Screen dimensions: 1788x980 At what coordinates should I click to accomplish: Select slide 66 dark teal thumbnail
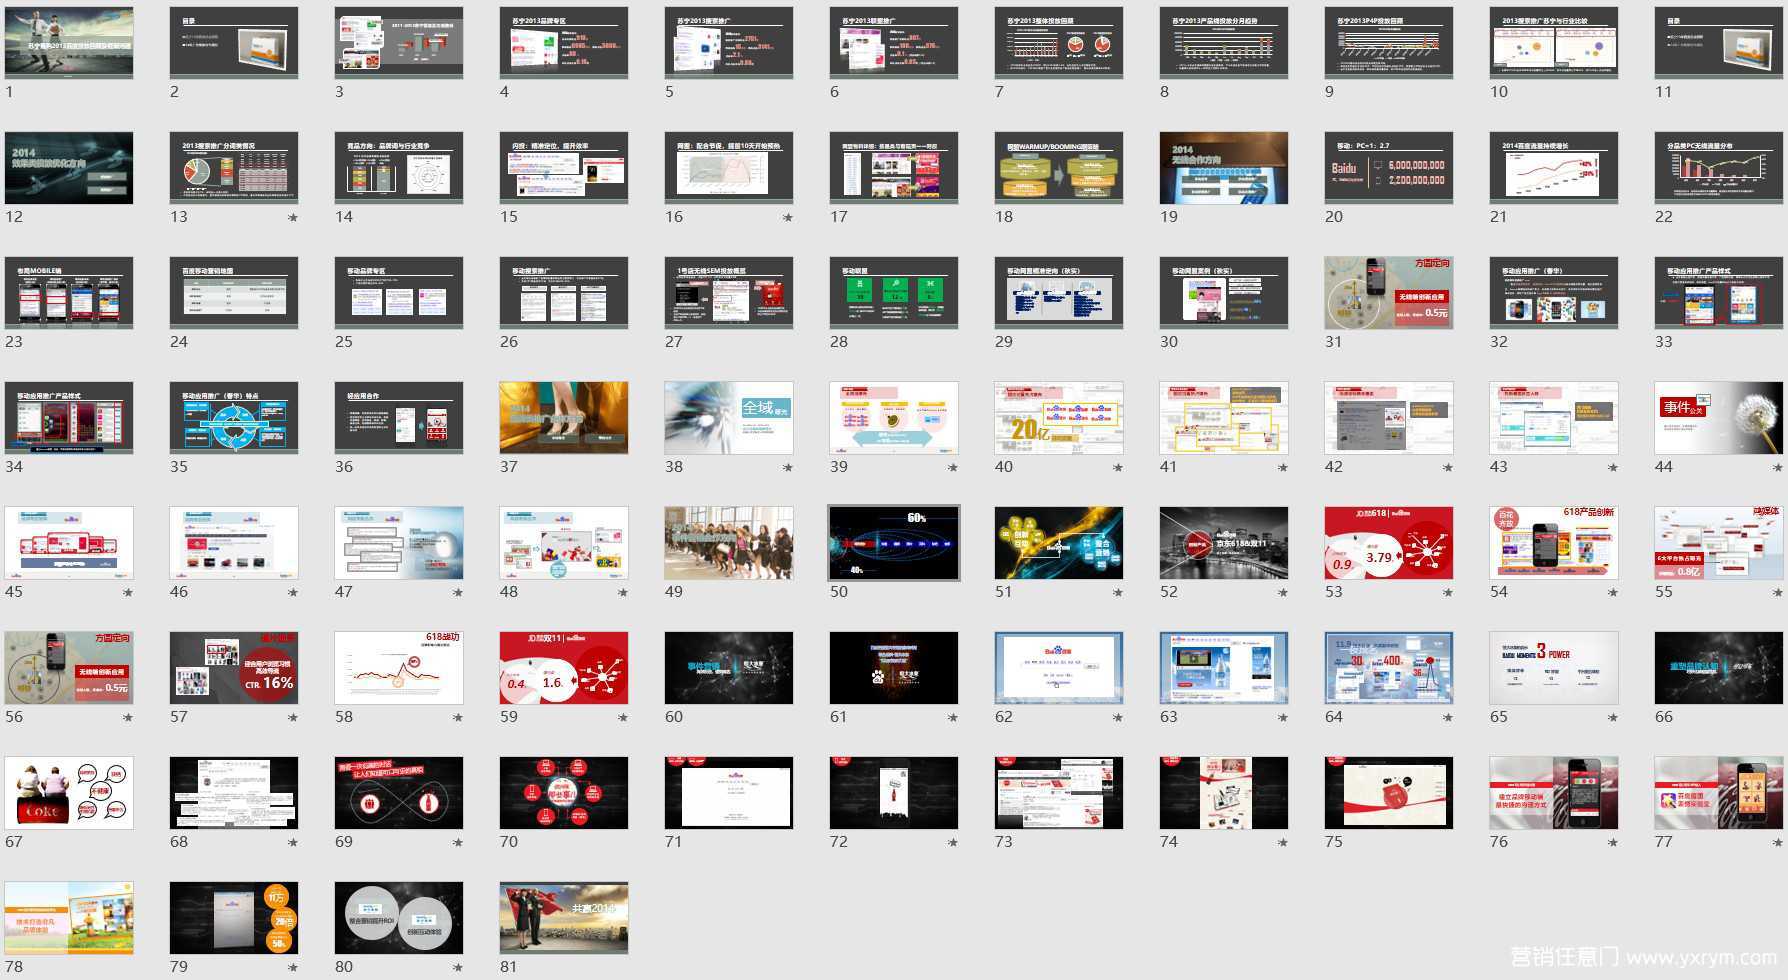(x=1719, y=668)
